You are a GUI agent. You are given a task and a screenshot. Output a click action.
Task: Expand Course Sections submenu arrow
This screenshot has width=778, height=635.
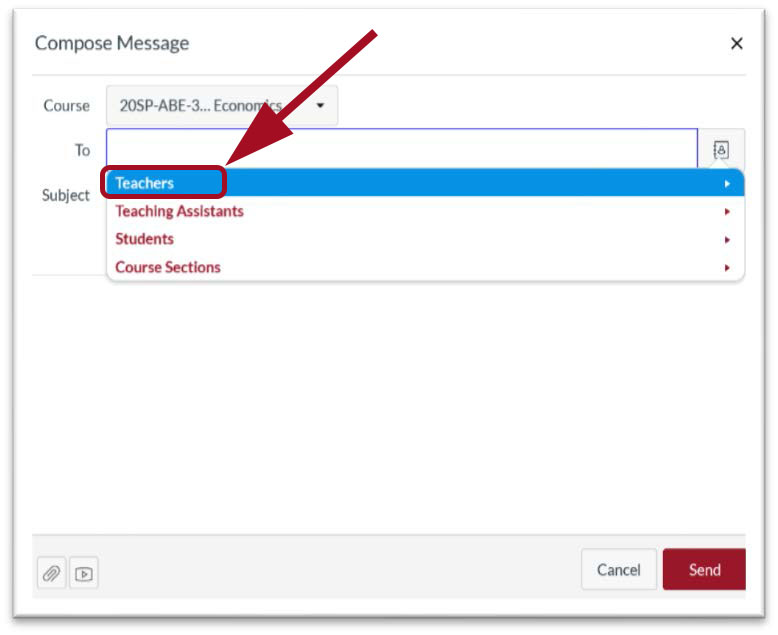pos(727,268)
